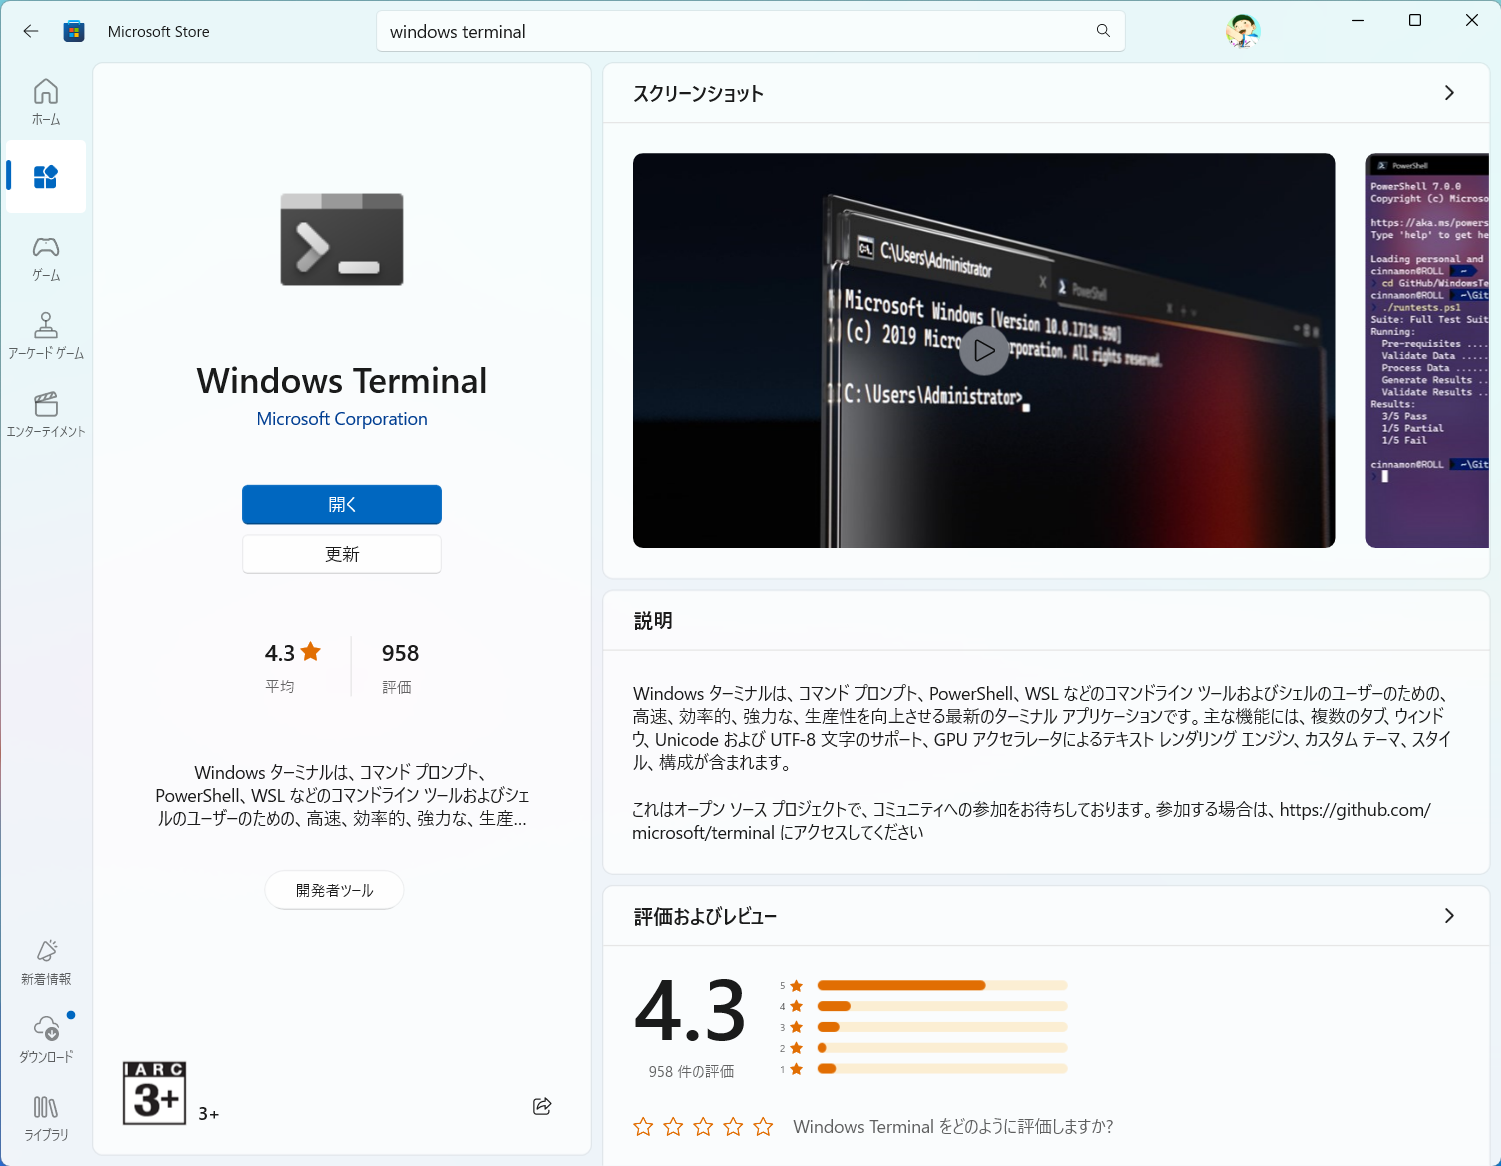The width and height of the screenshot is (1501, 1166).
Task: Select the Apps sidebar icon
Action: pos(46,177)
